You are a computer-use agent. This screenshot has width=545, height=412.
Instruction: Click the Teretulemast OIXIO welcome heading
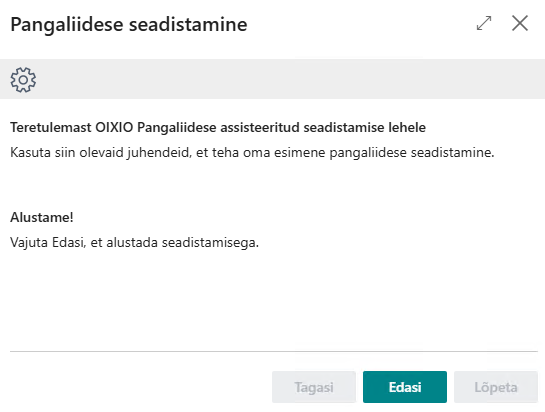click(218, 127)
